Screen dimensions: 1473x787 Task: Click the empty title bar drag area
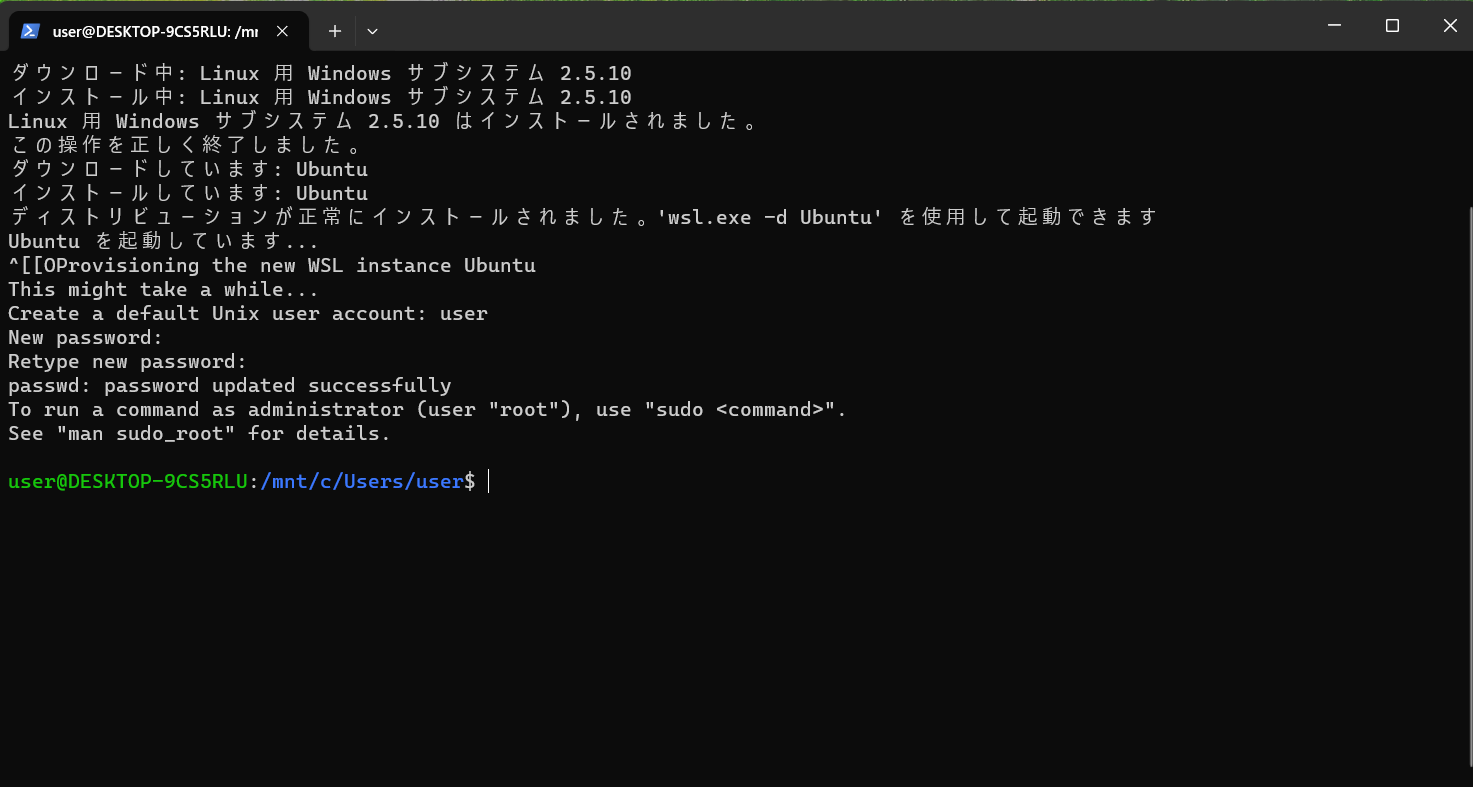[850, 26]
